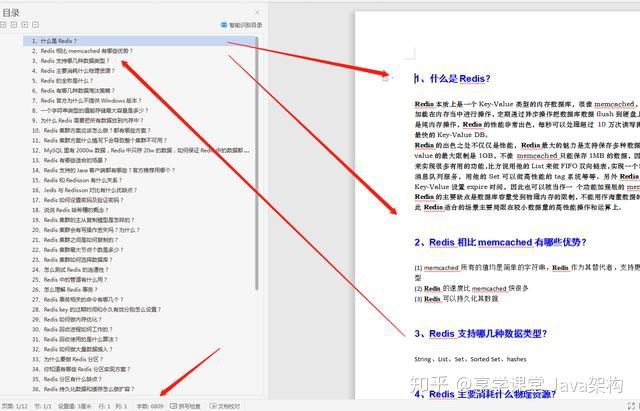
Task: Go to outline item 31 回收使用的算法
Action: (75, 340)
